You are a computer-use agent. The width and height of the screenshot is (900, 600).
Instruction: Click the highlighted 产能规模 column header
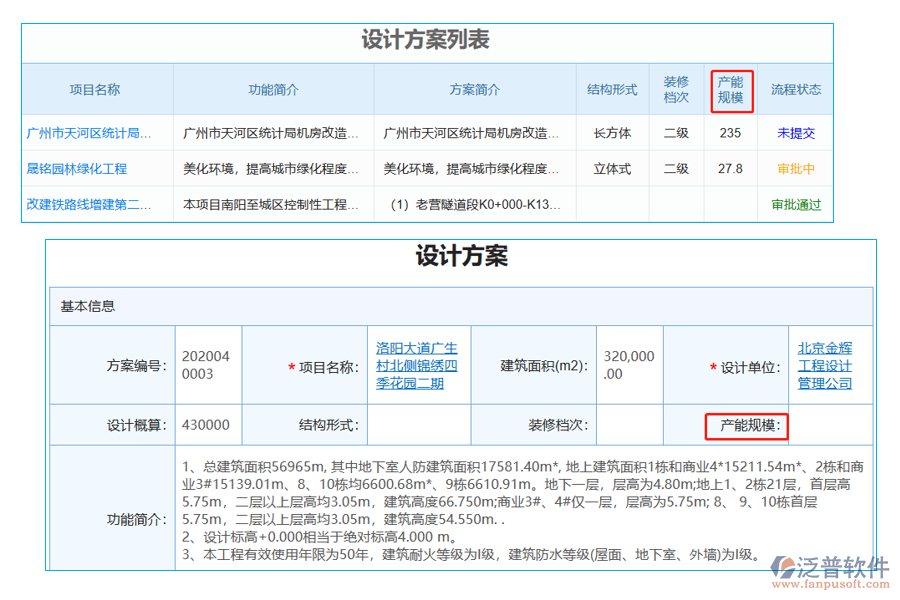click(x=731, y=89)
